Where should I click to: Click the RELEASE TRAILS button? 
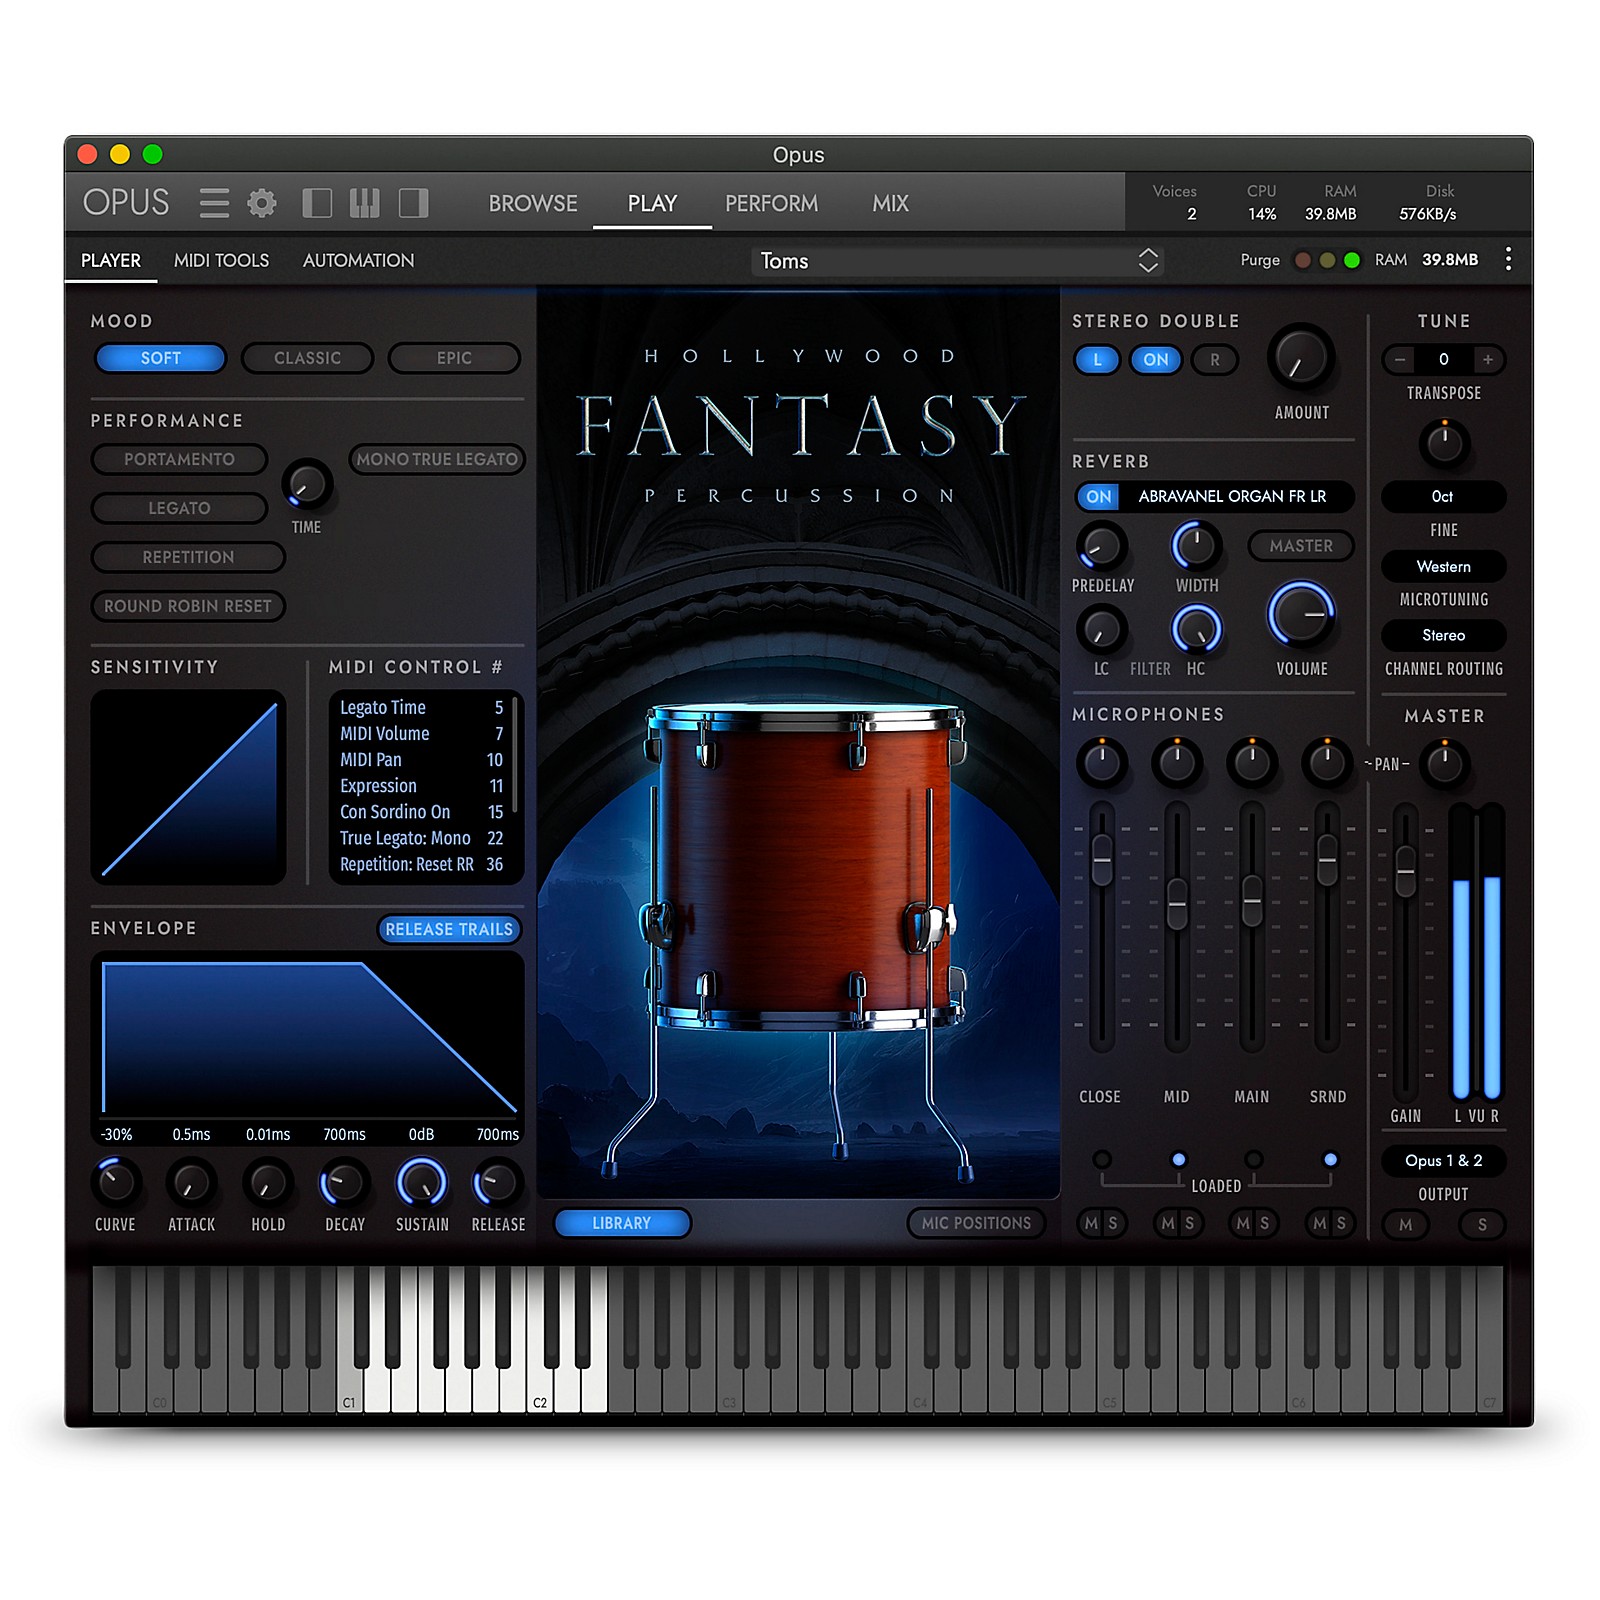(450, 929)
